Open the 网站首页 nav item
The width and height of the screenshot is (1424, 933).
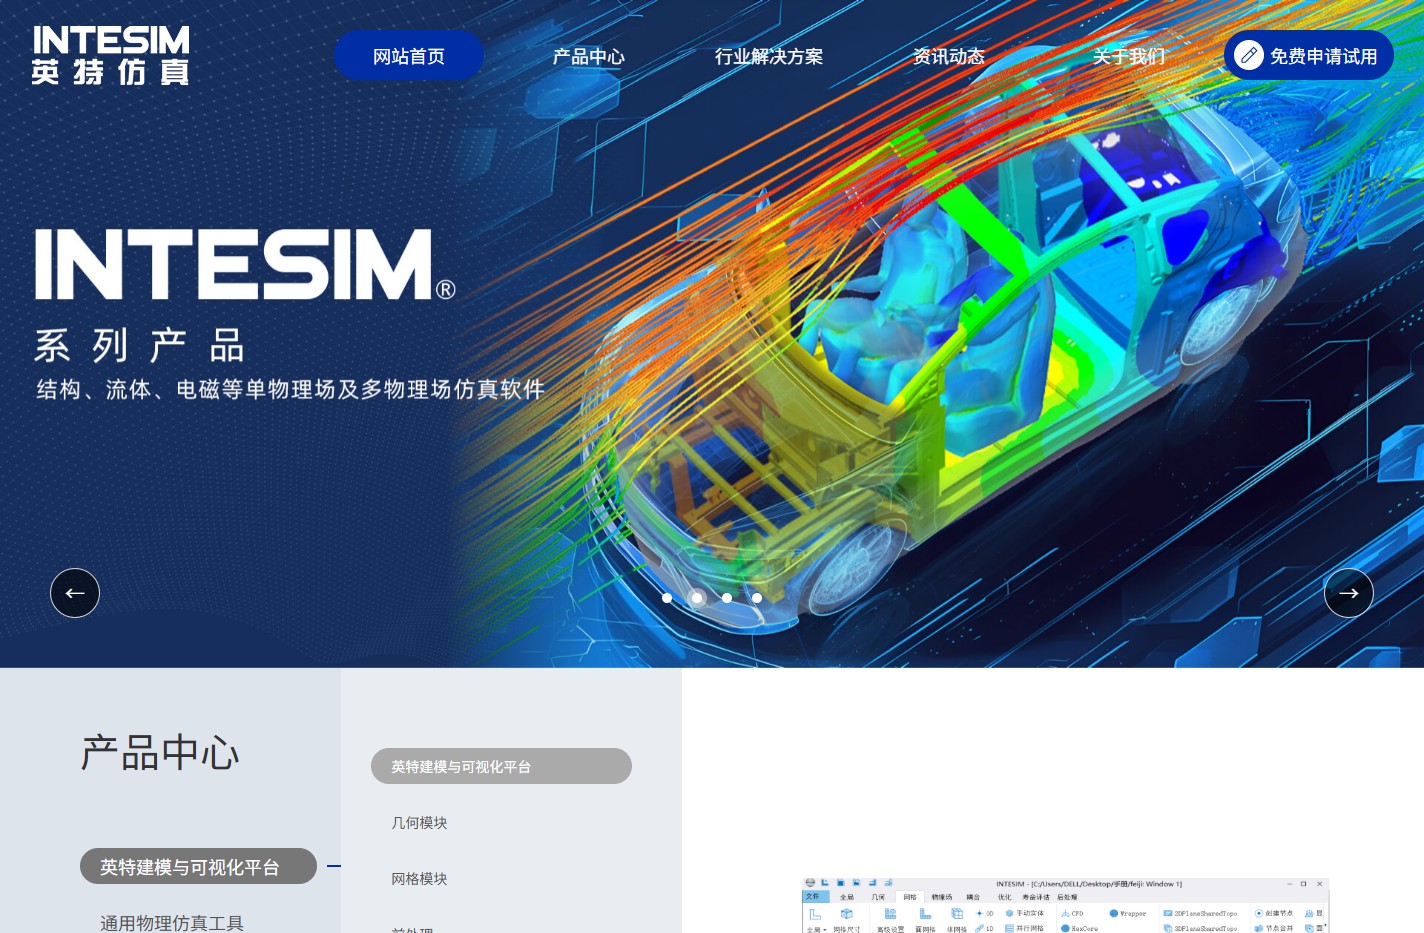point(409,56)
